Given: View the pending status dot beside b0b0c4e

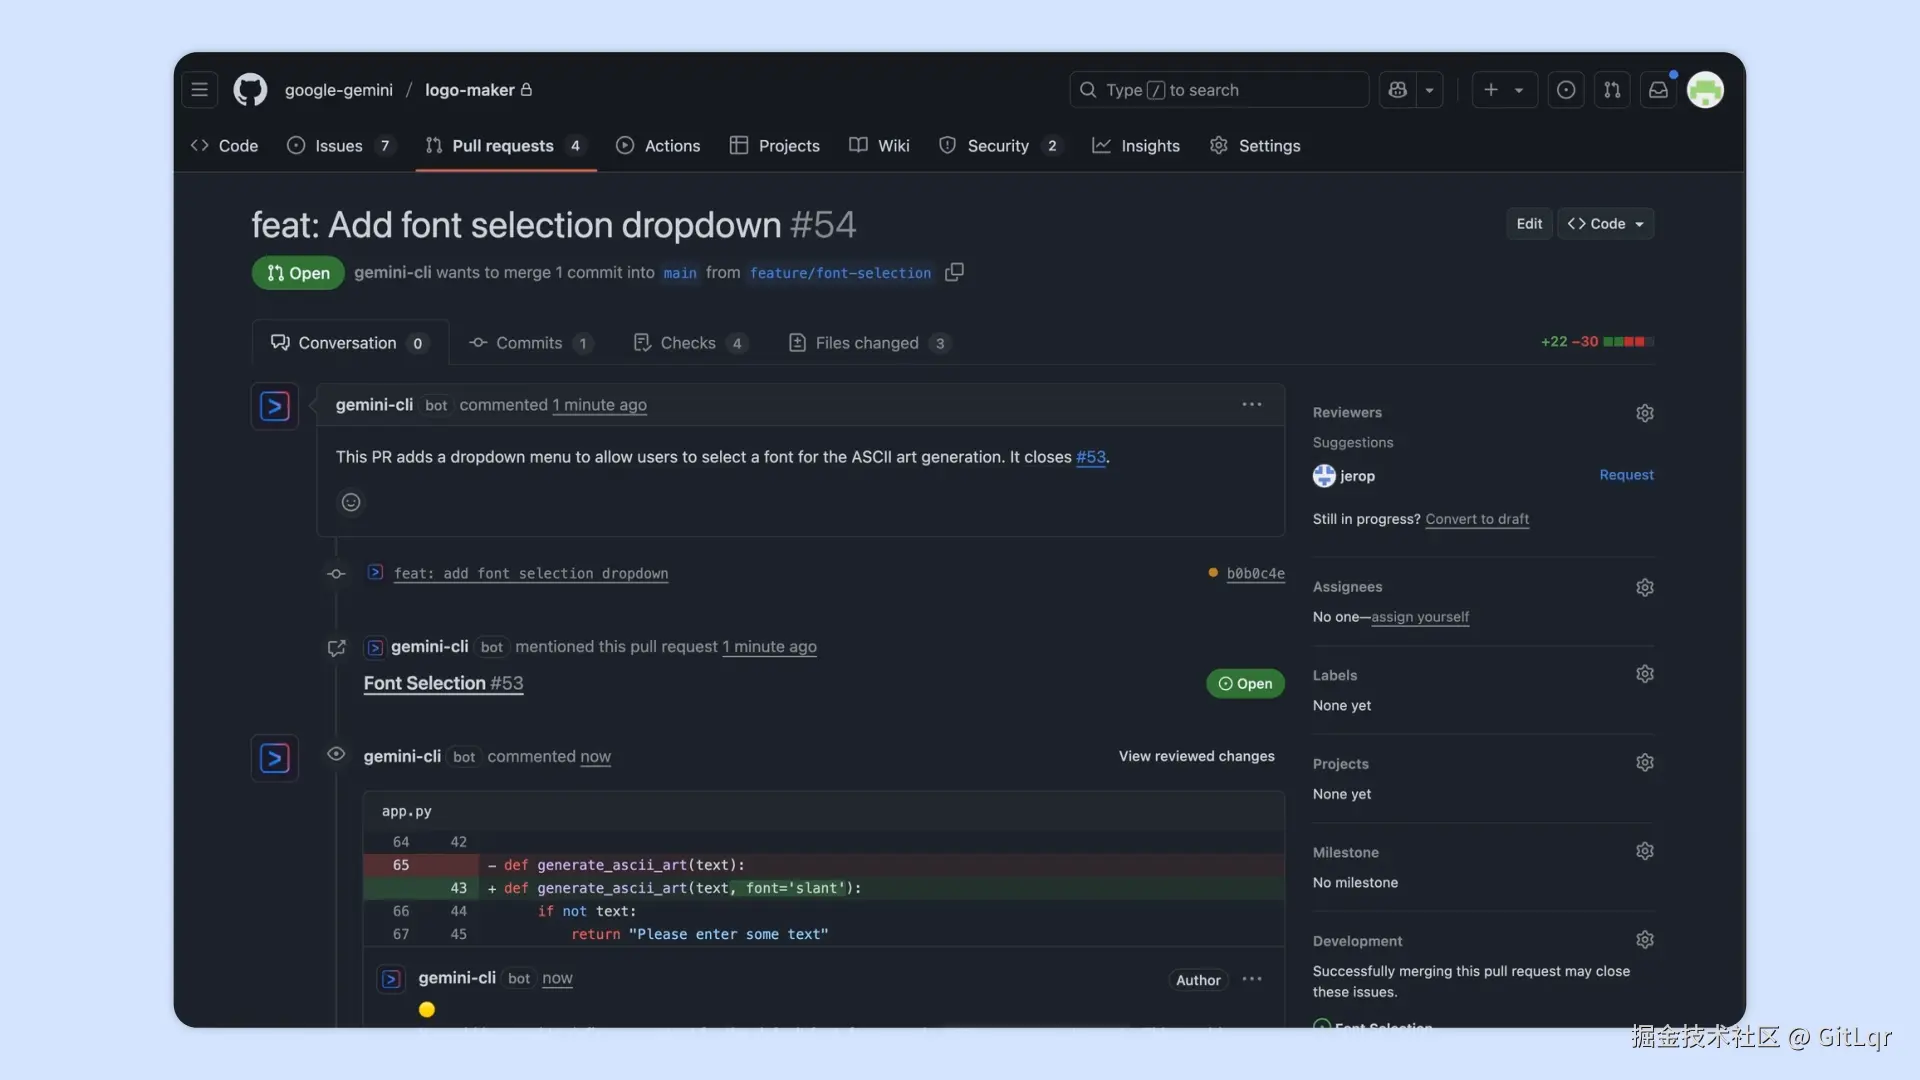Looking at the screenshot, I should [x=1213, y=573].
